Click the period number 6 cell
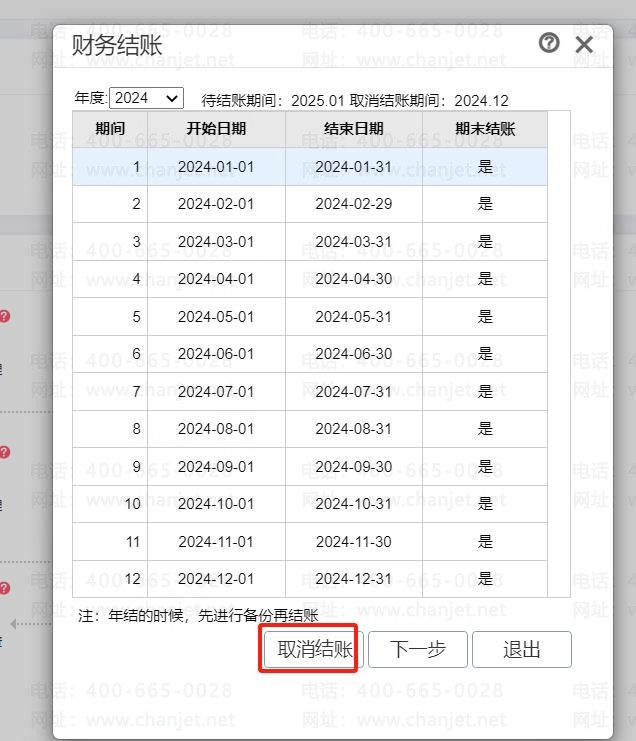Viewport: 636px width, 741px height. (x=110, y=354)
